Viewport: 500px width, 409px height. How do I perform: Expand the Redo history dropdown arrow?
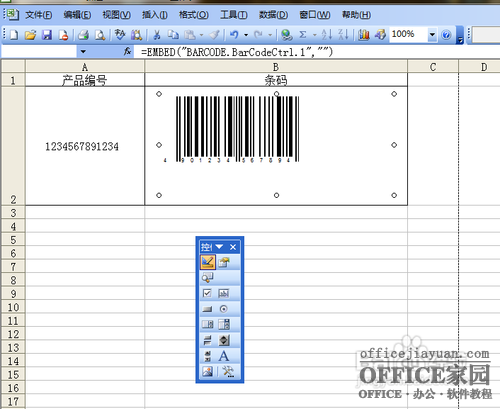[270, 35]
